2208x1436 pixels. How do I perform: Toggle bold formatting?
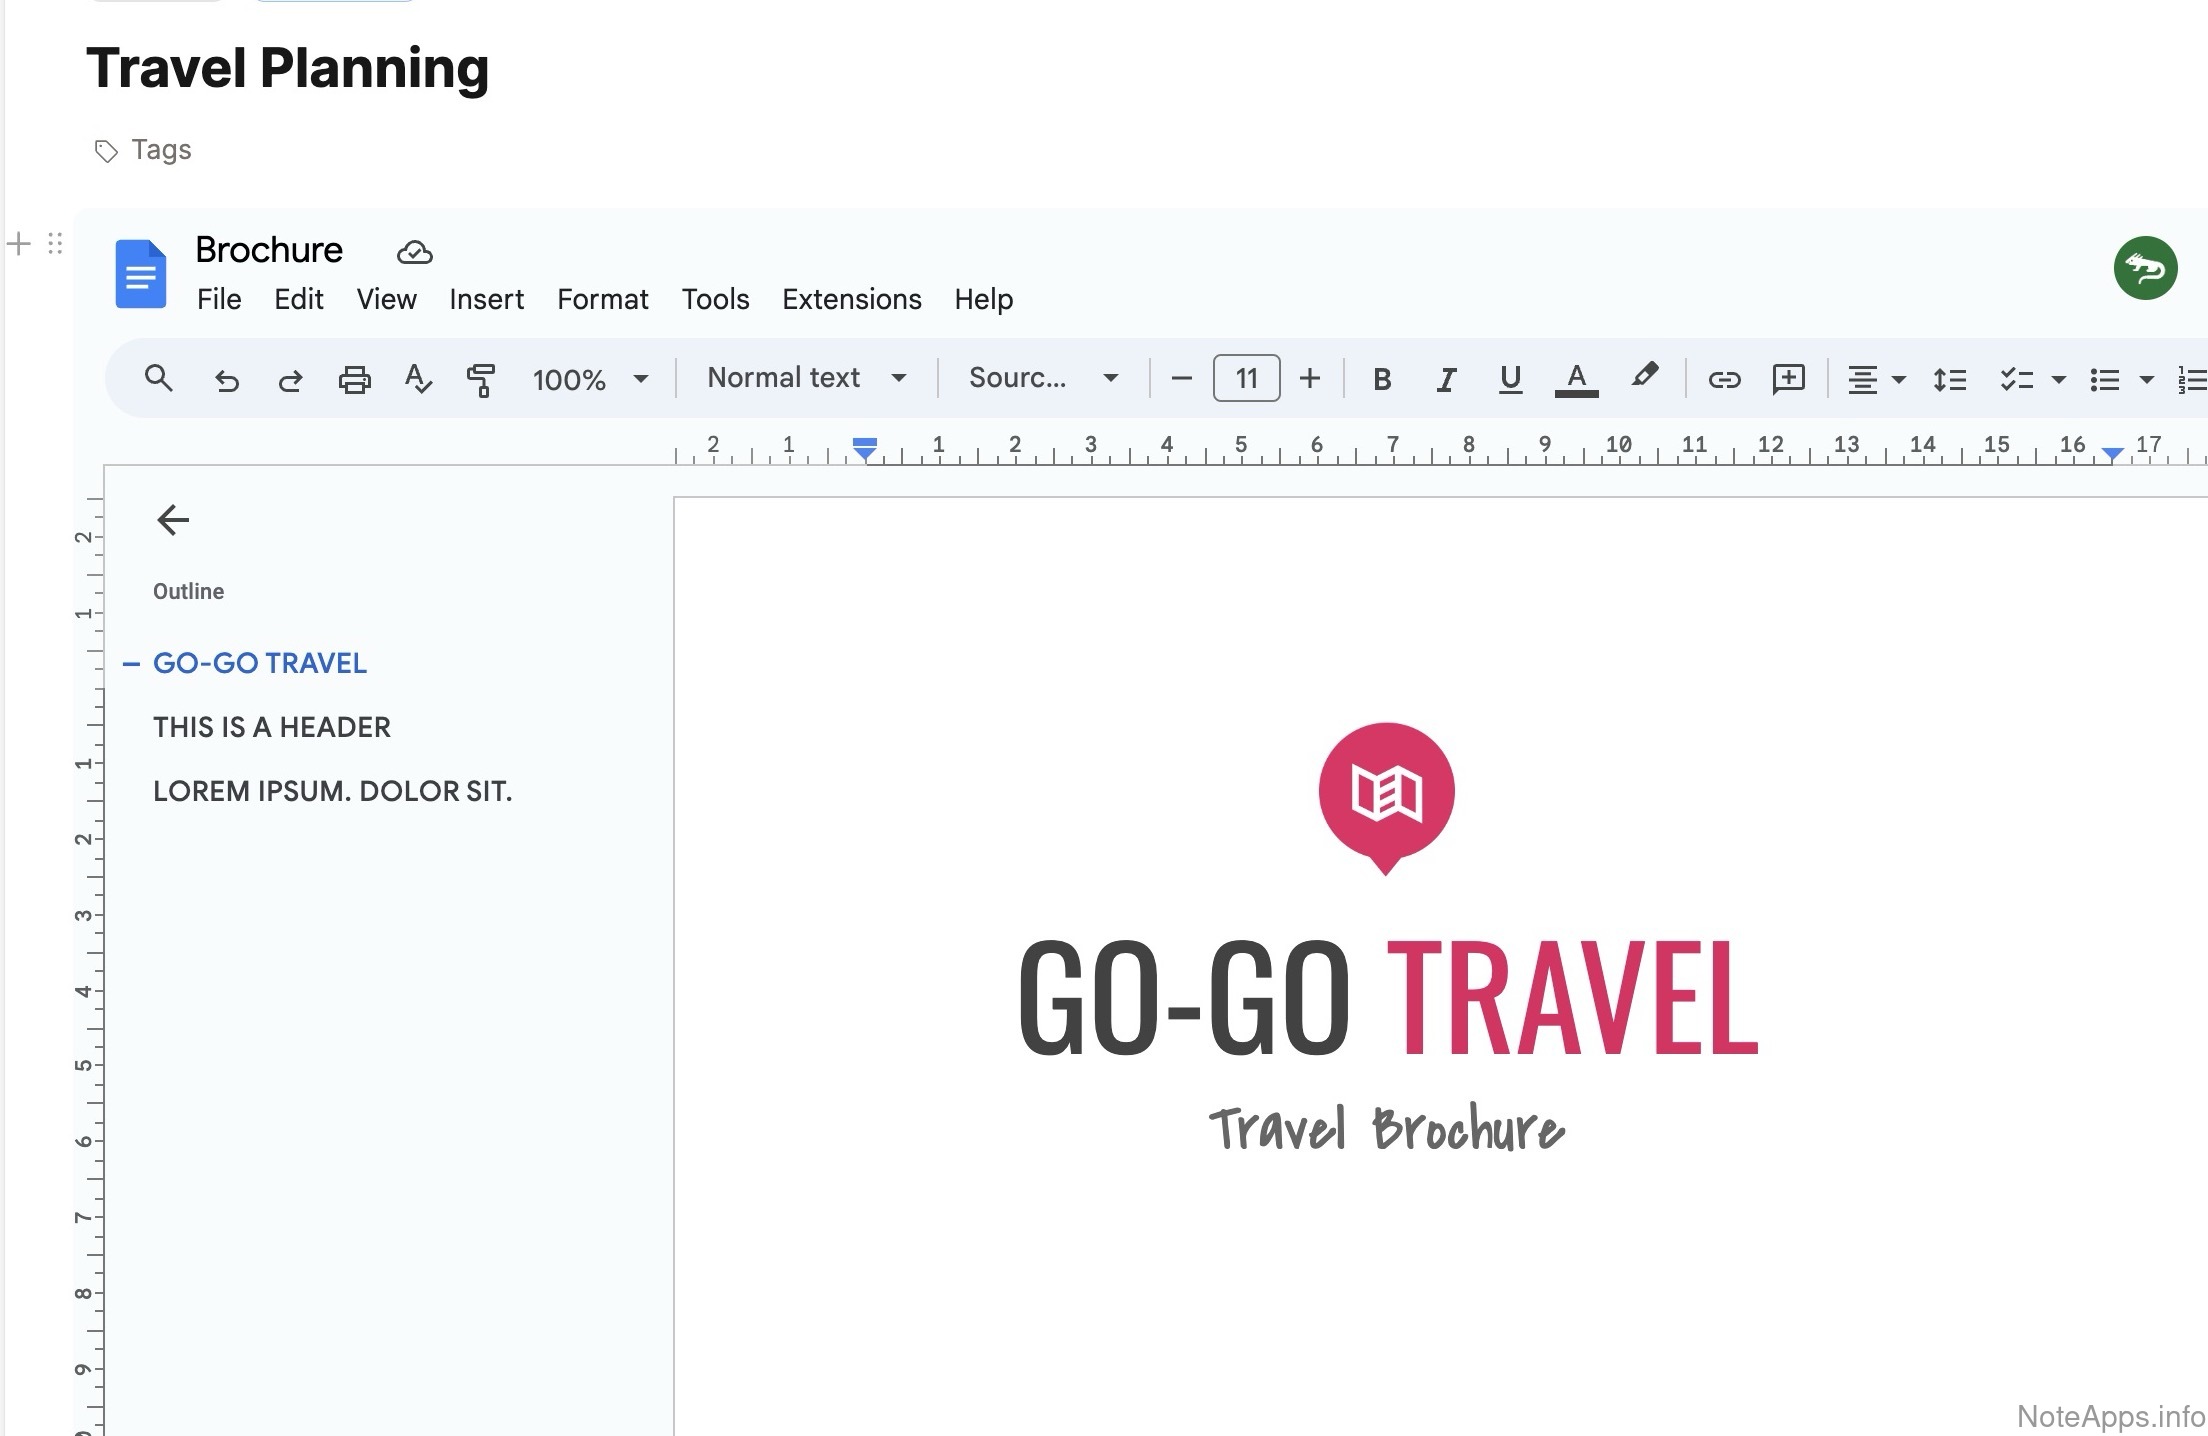click(x=1382, y=380)
